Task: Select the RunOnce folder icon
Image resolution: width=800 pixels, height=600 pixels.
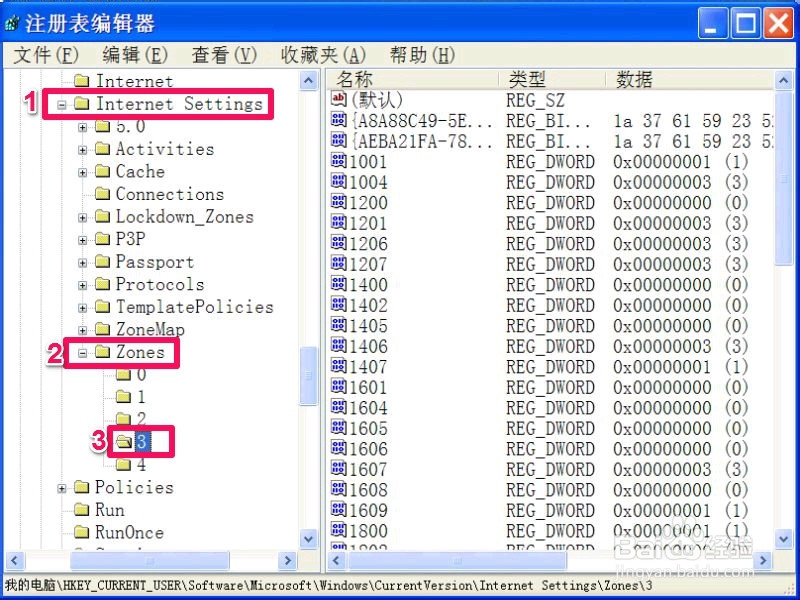Action: (x=82, y=532)
